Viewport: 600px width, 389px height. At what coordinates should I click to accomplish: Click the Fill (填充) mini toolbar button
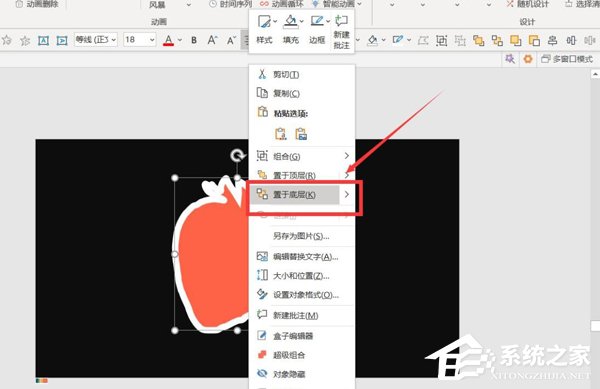(291, 29)
